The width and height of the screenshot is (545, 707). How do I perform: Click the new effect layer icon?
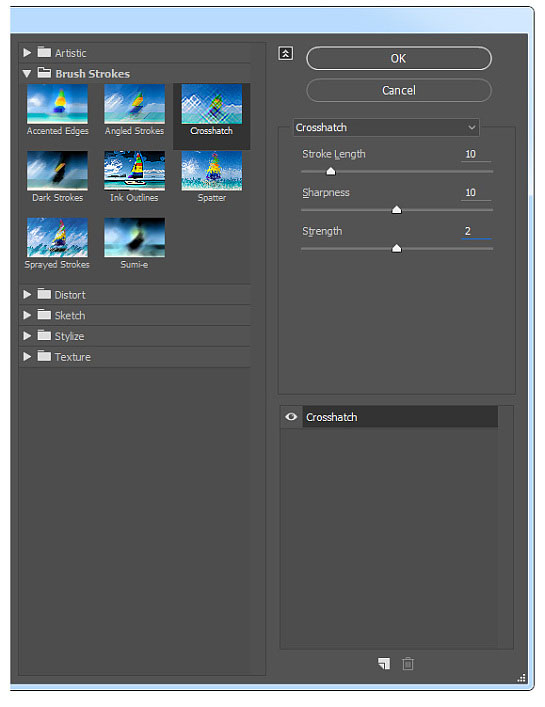click(384, 663)
